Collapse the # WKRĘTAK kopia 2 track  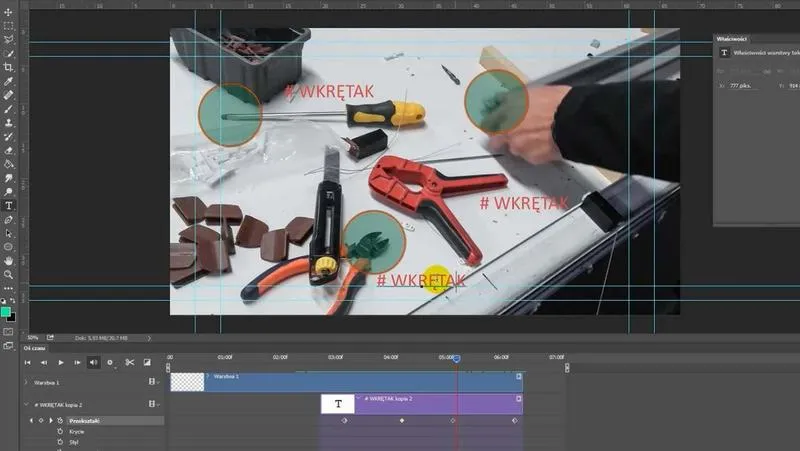point(26,405)
